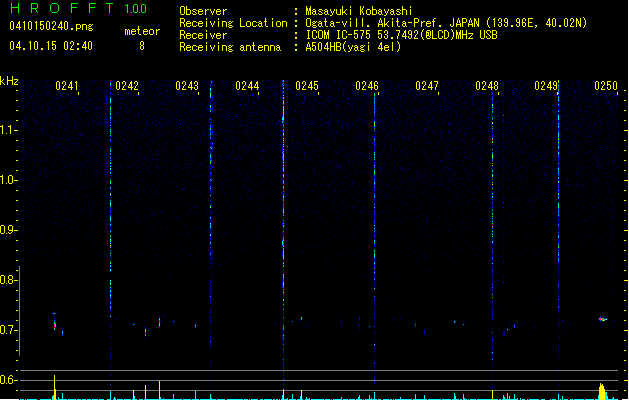Viewport: 629px width, 400px height.
Task: Click the 1.0 kHz axis label
Action: click(x=8, y=180)
